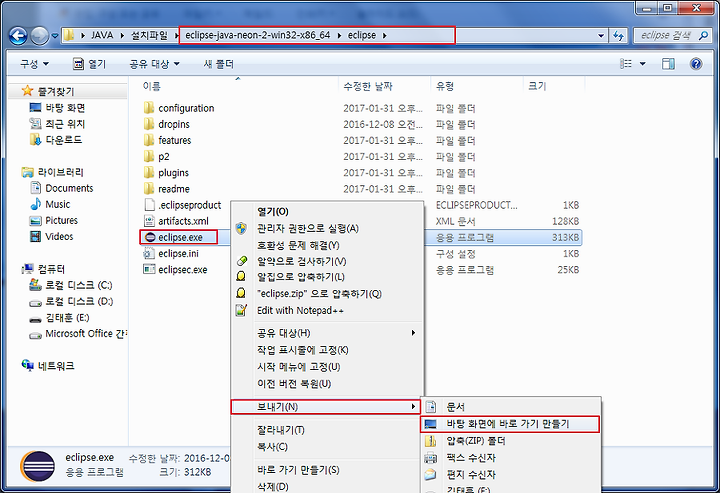Open the view options dropdown arrow
Screen dimensions: 720x493
[642, 64]
